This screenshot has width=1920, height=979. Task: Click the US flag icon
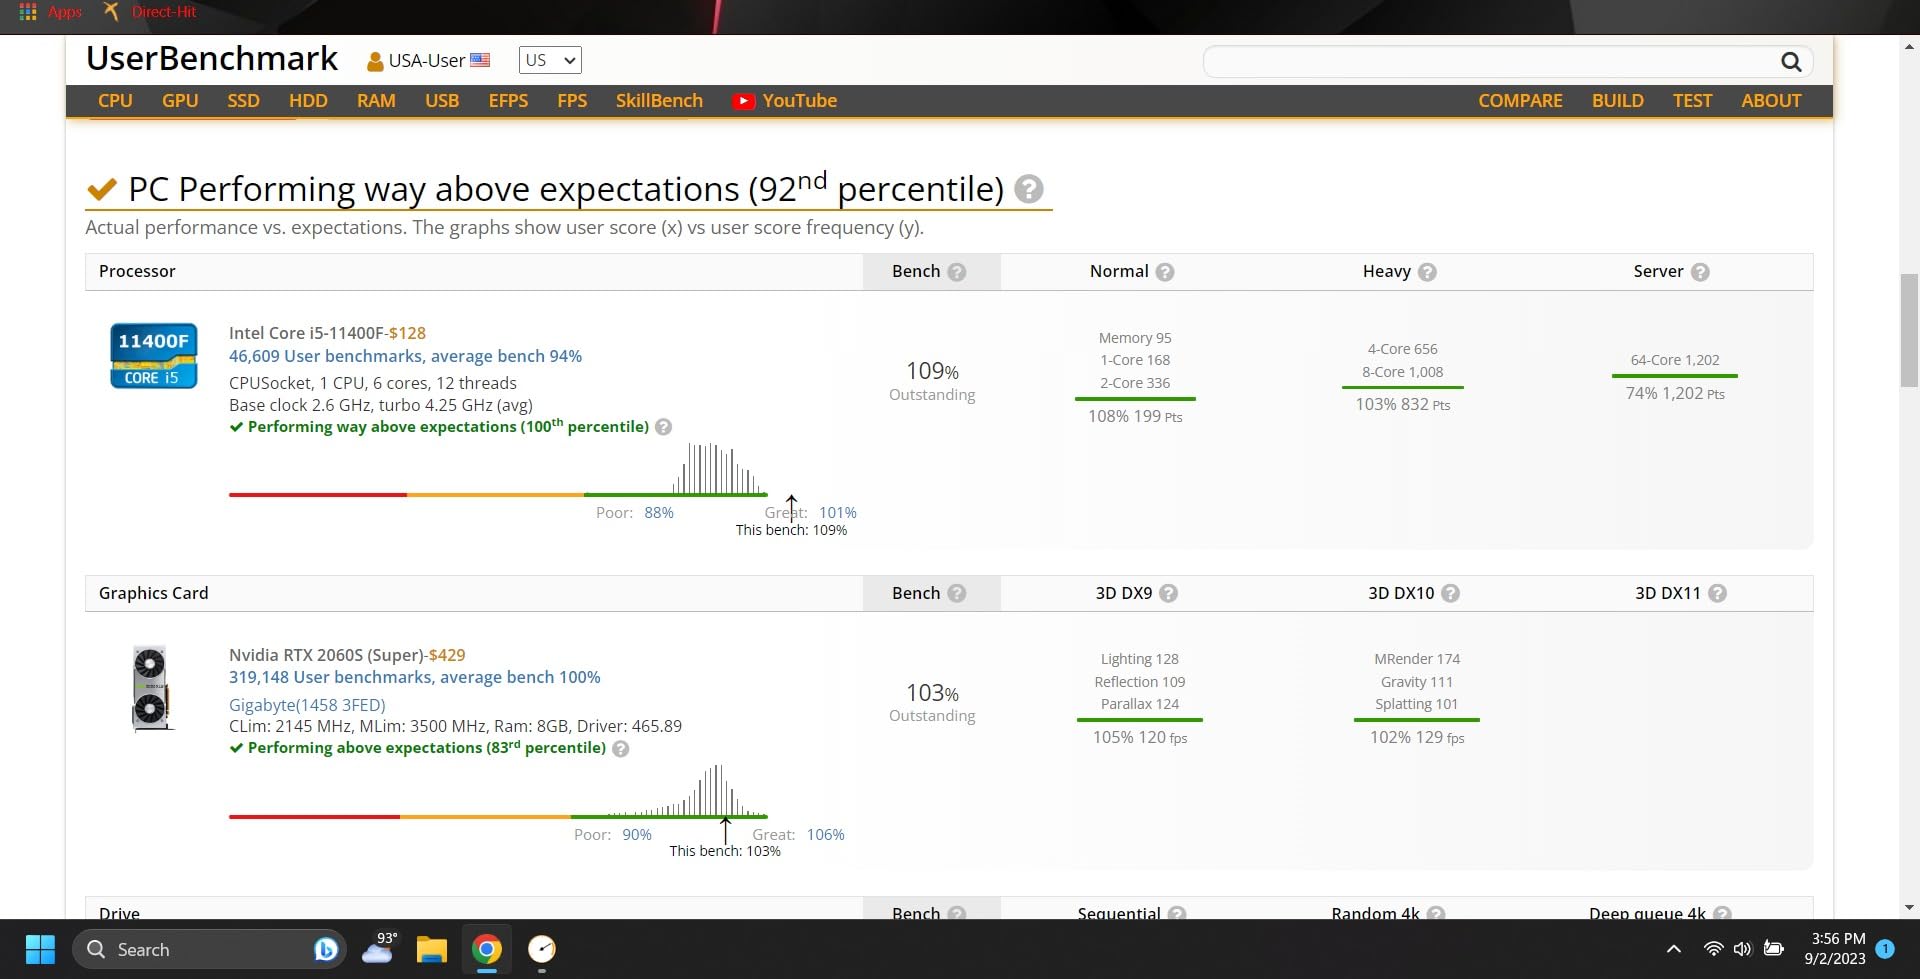480,60
